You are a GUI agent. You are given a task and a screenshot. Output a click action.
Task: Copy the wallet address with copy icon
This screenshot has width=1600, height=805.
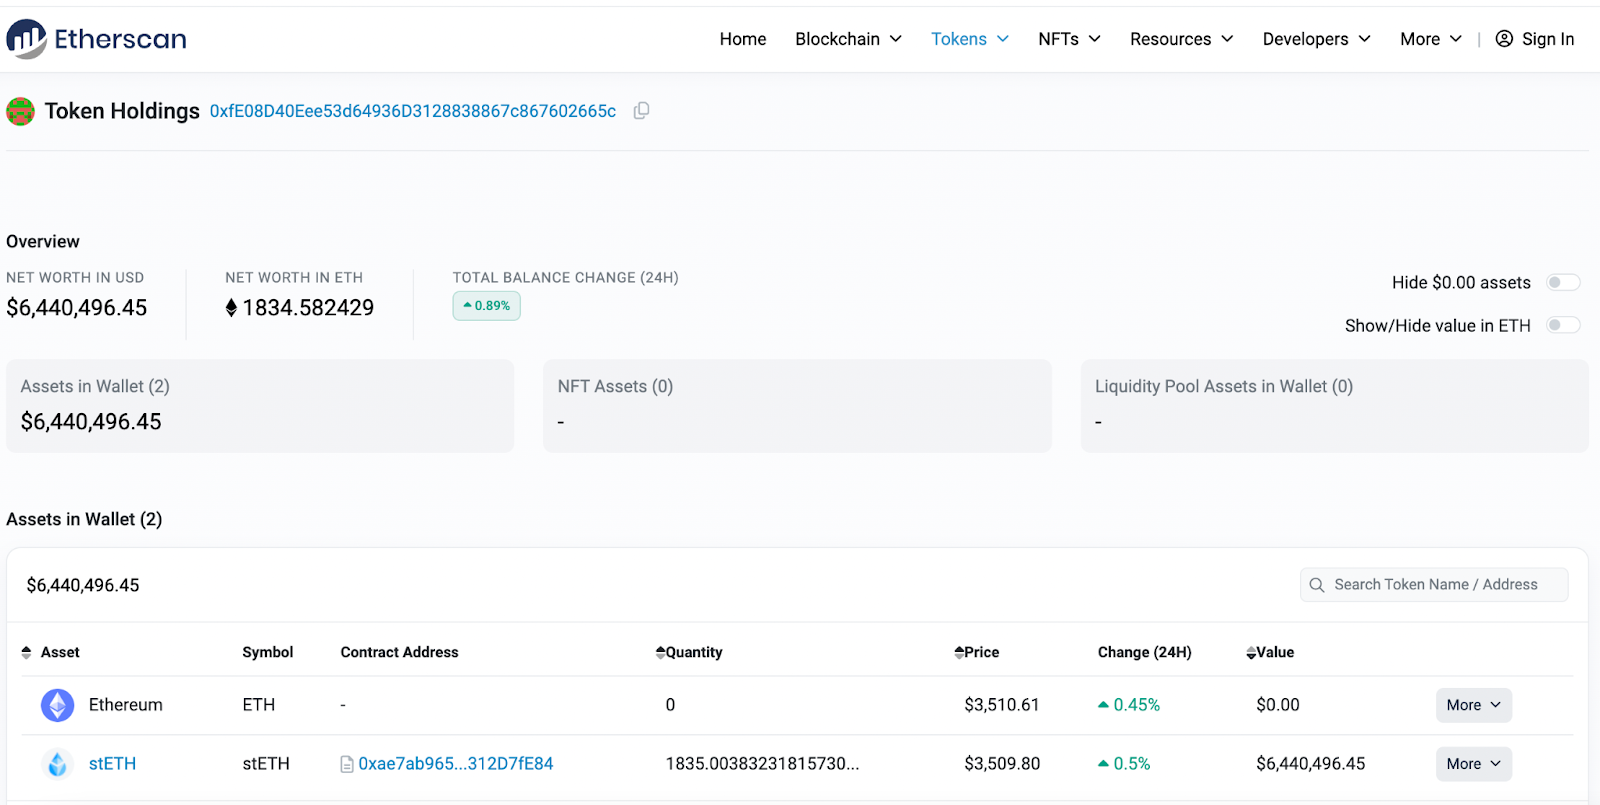click(x=642, y=111)
